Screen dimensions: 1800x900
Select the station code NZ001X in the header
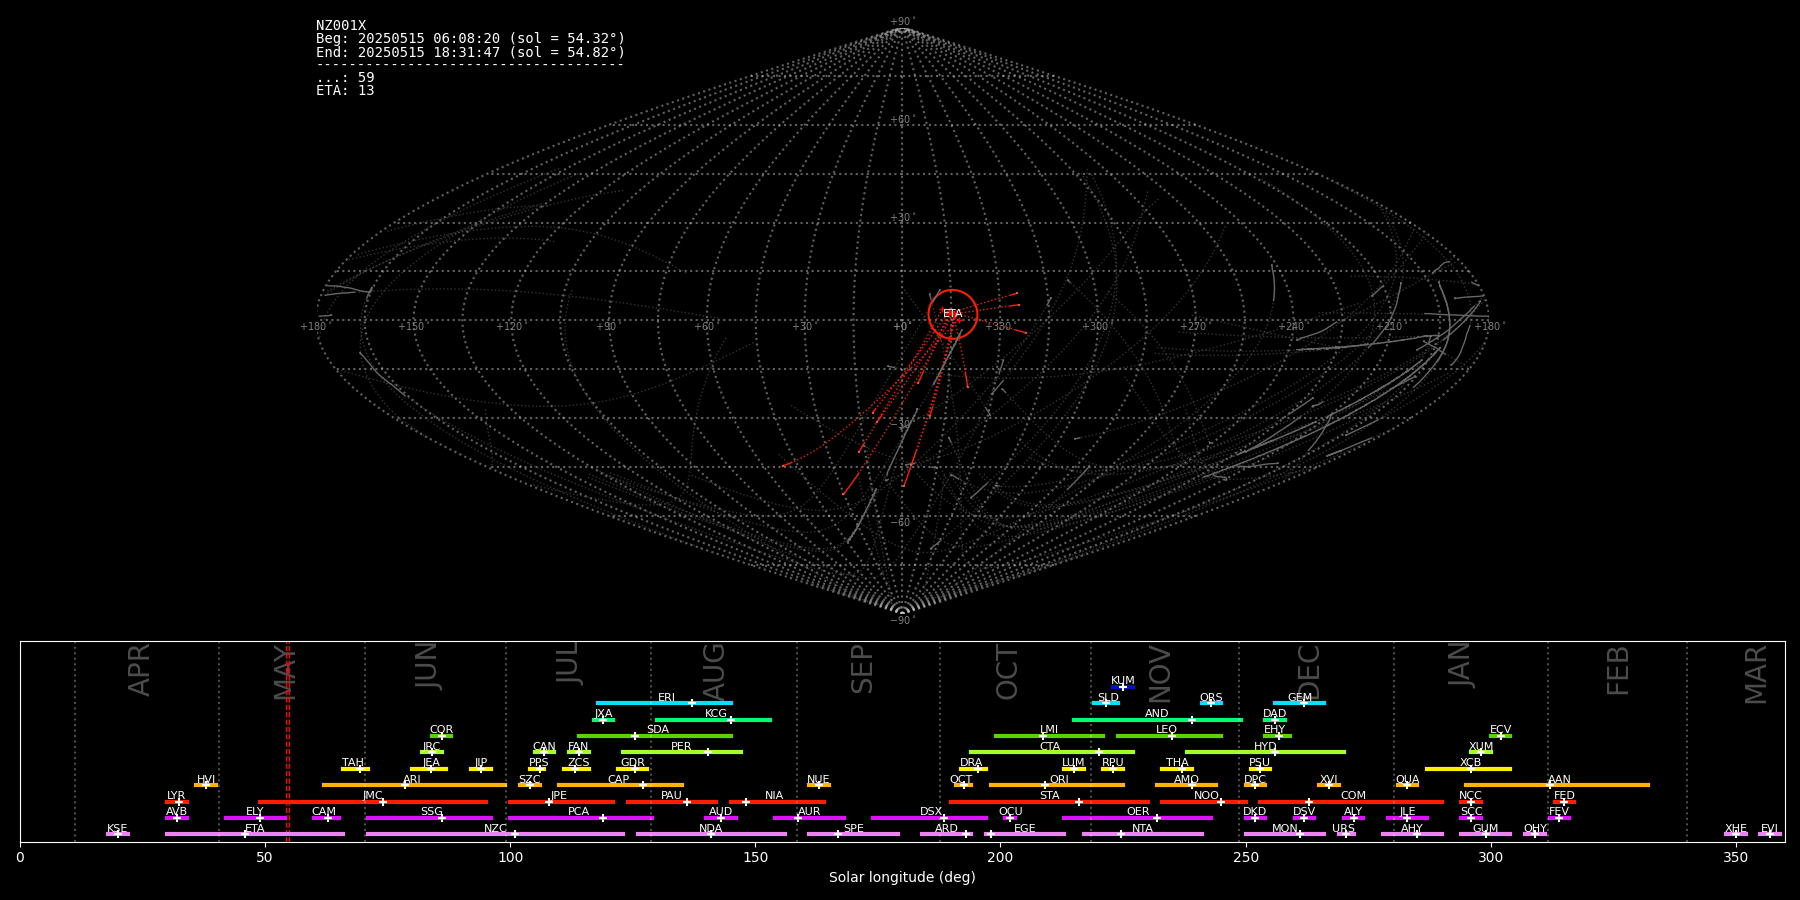[x=341, y=26]
